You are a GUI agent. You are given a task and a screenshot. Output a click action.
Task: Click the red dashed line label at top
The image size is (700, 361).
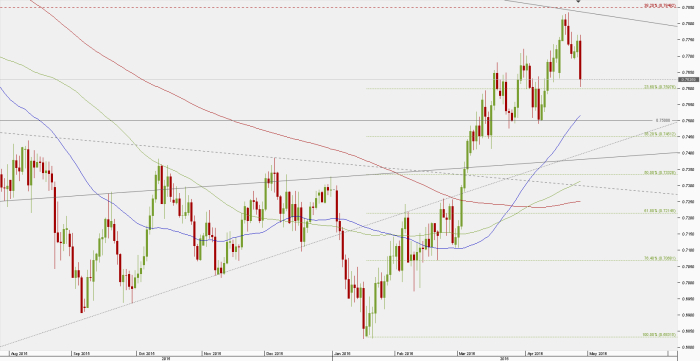pos(660,6)
